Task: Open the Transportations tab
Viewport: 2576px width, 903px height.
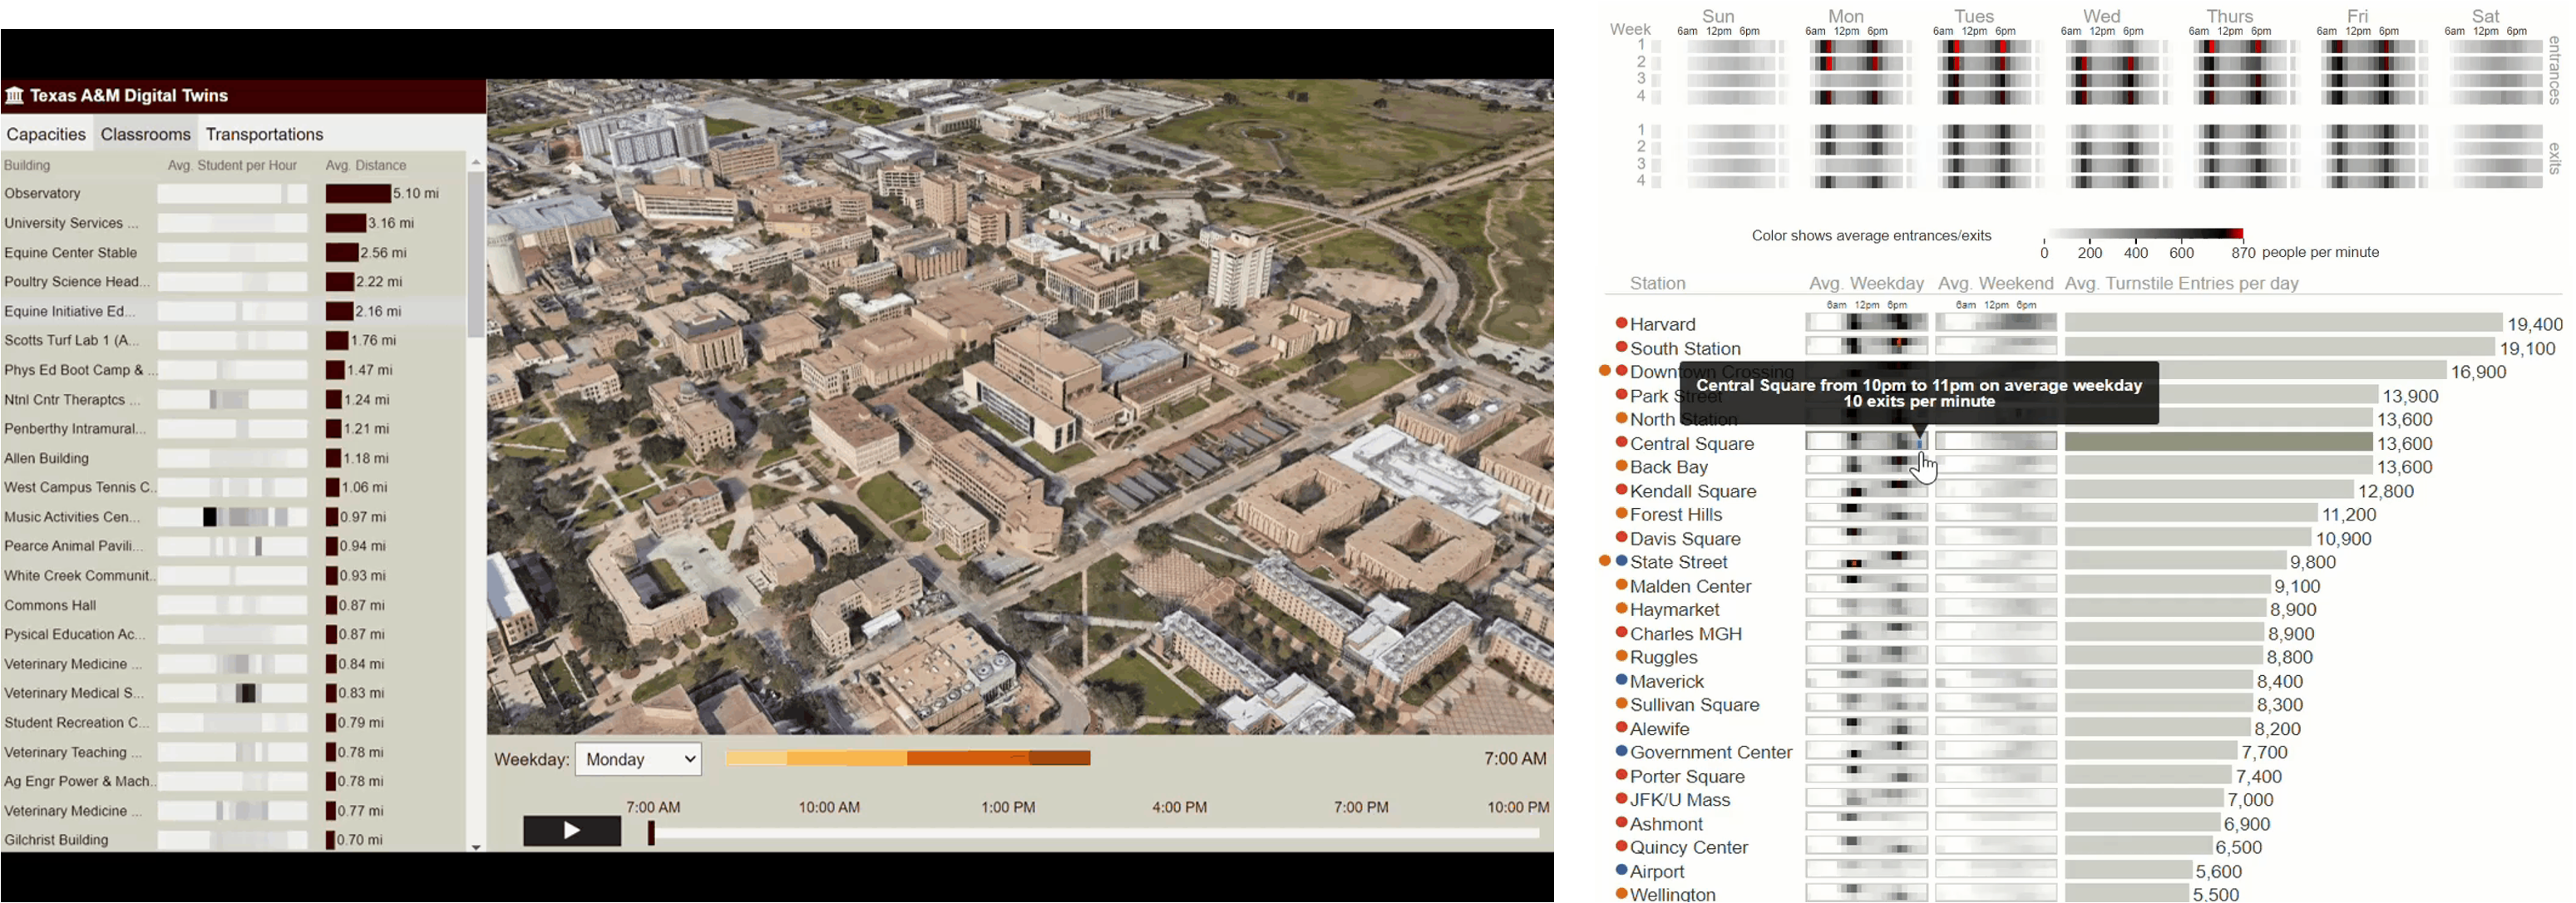Action: coord(264,134)
